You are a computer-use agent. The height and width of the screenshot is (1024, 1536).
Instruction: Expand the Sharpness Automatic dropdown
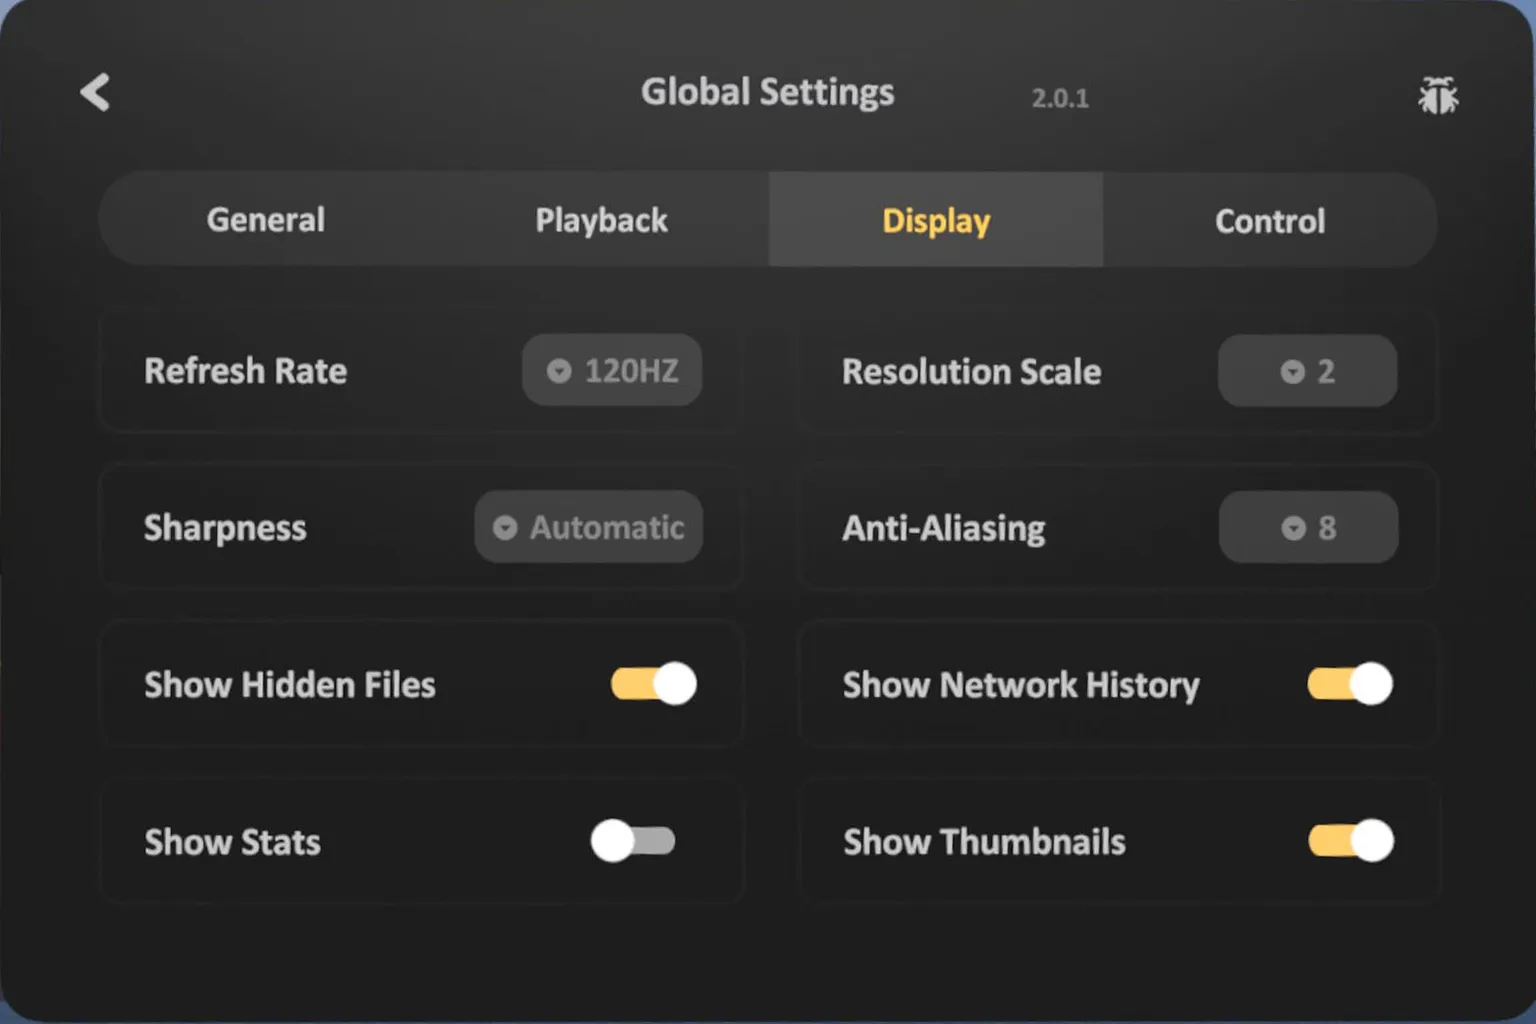coord(588,527)
